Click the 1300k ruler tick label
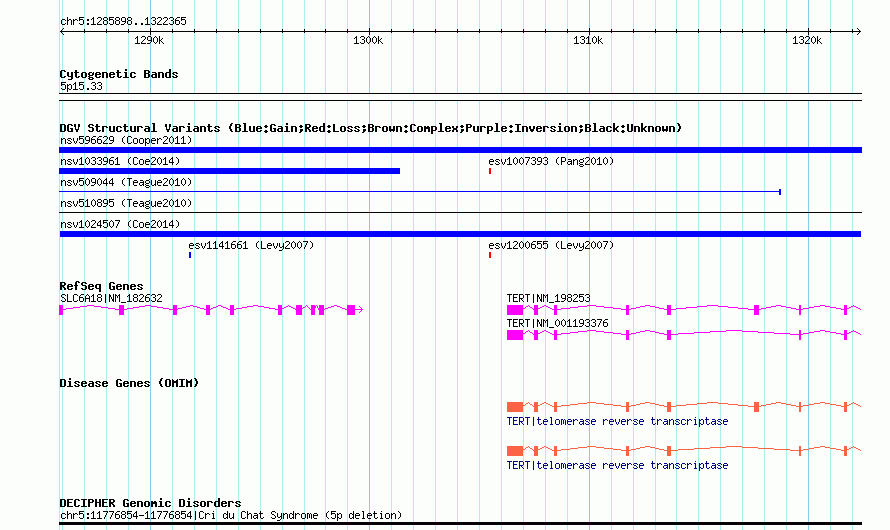Screen dimensions: 890x530 click(x=368, y=40)
